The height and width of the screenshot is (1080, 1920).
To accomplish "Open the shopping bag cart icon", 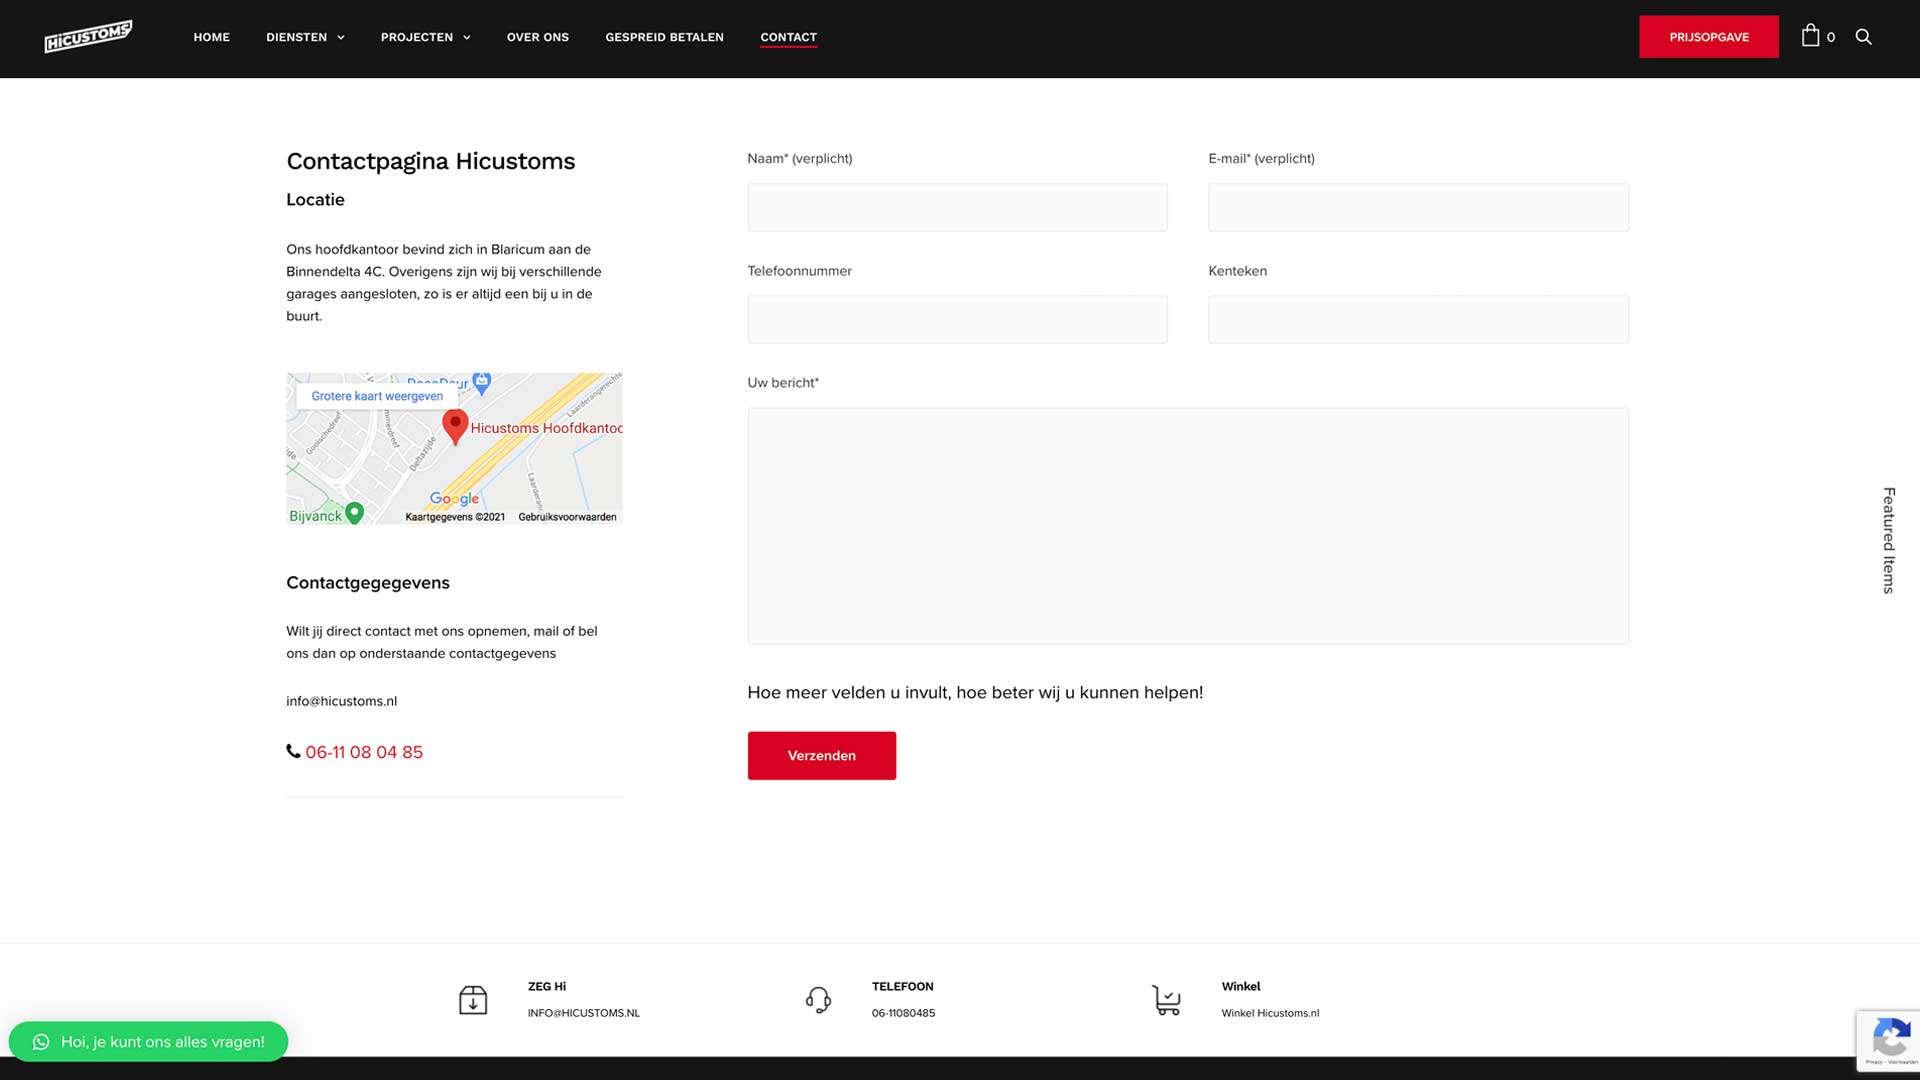I will [1810, 36].
